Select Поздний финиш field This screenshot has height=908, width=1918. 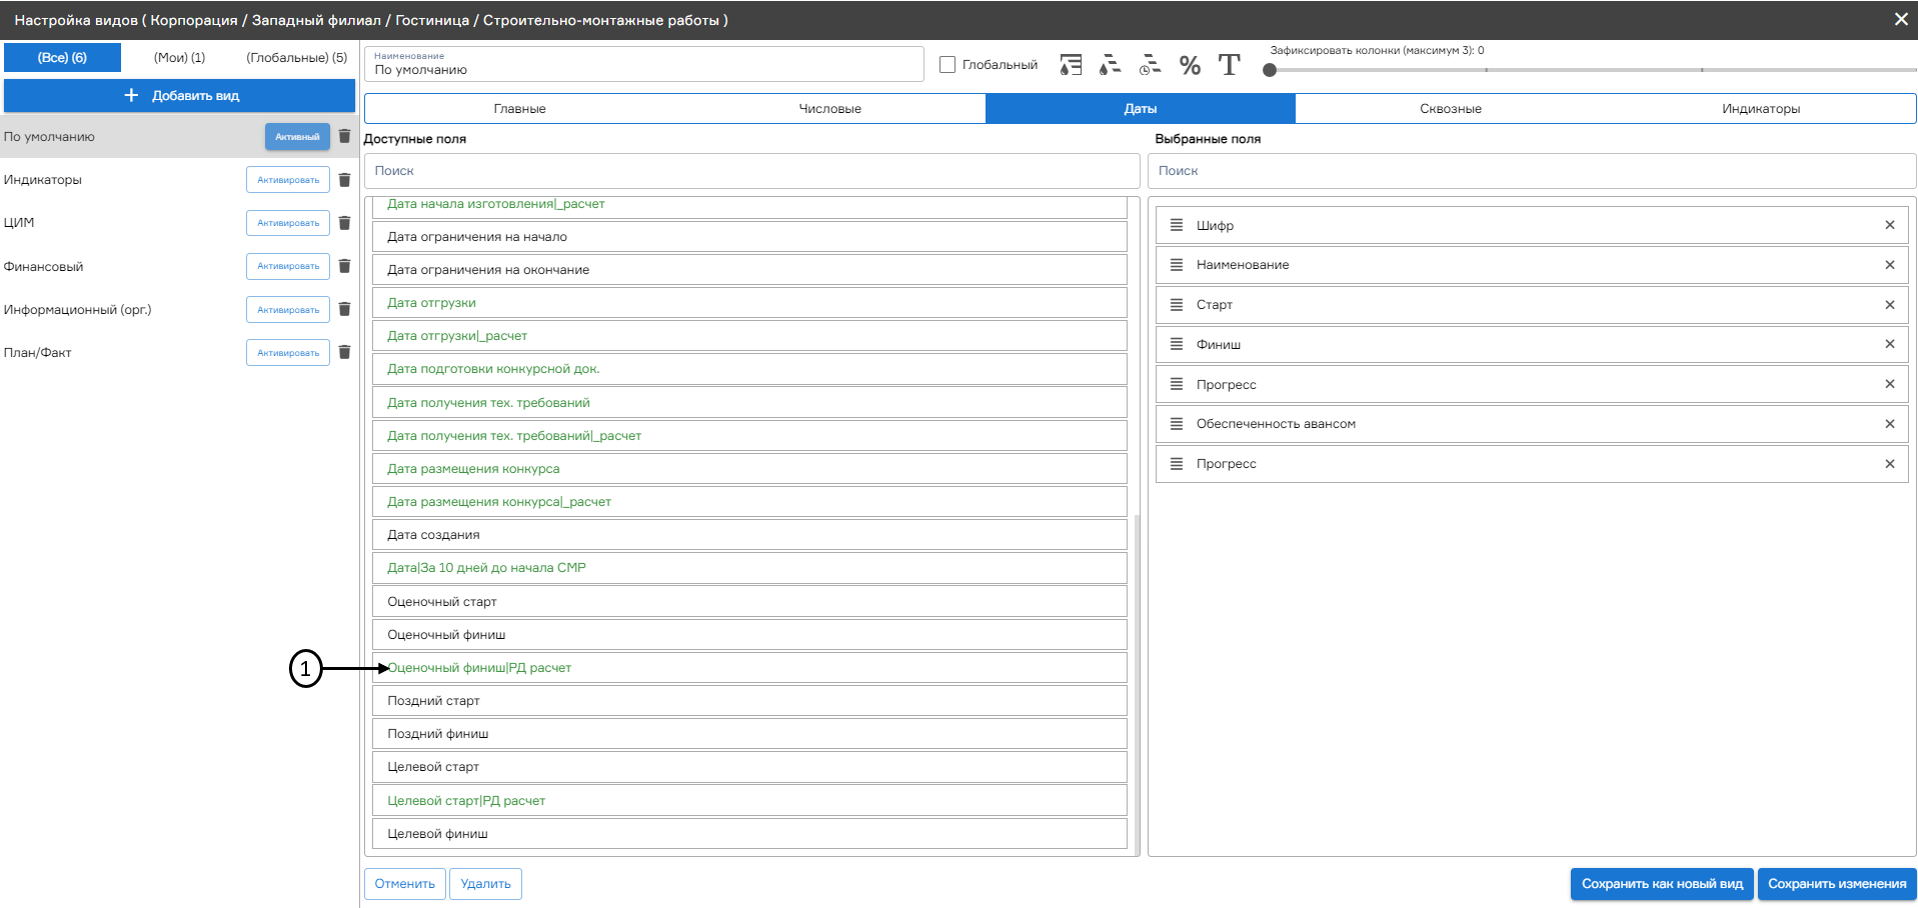click(x=750, y=734)
